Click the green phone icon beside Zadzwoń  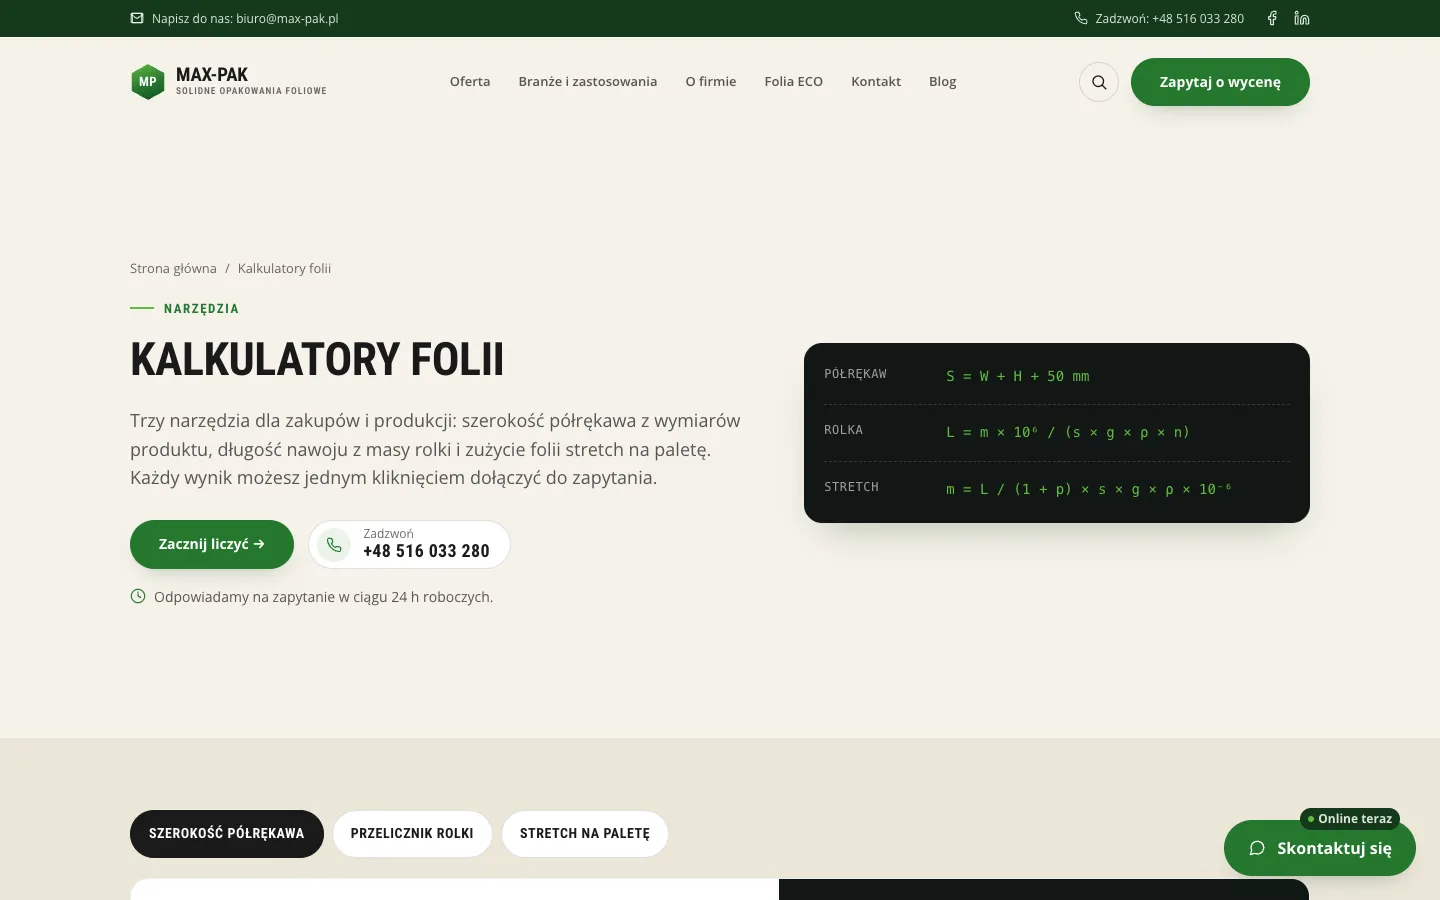click(x=334, y=545)
